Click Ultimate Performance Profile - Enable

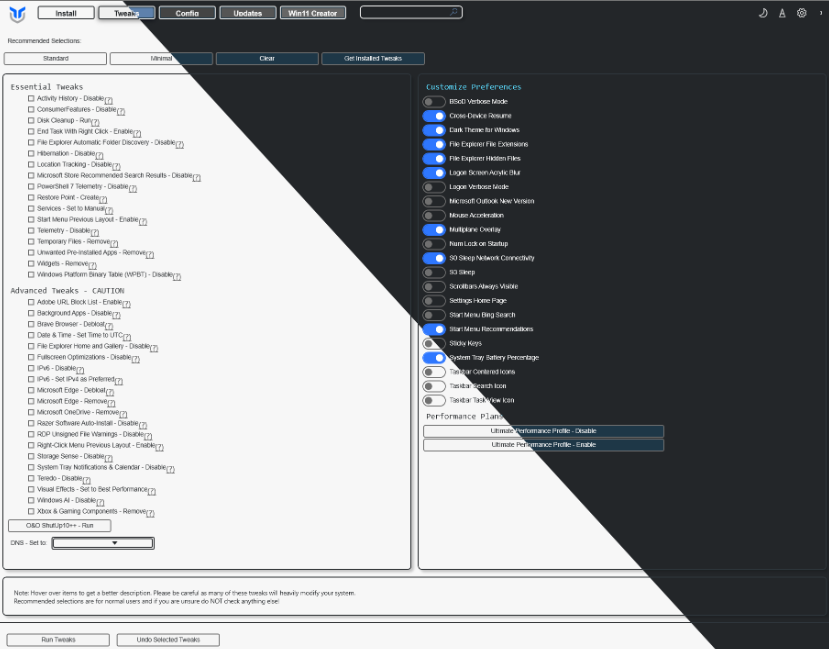point(544,445)
